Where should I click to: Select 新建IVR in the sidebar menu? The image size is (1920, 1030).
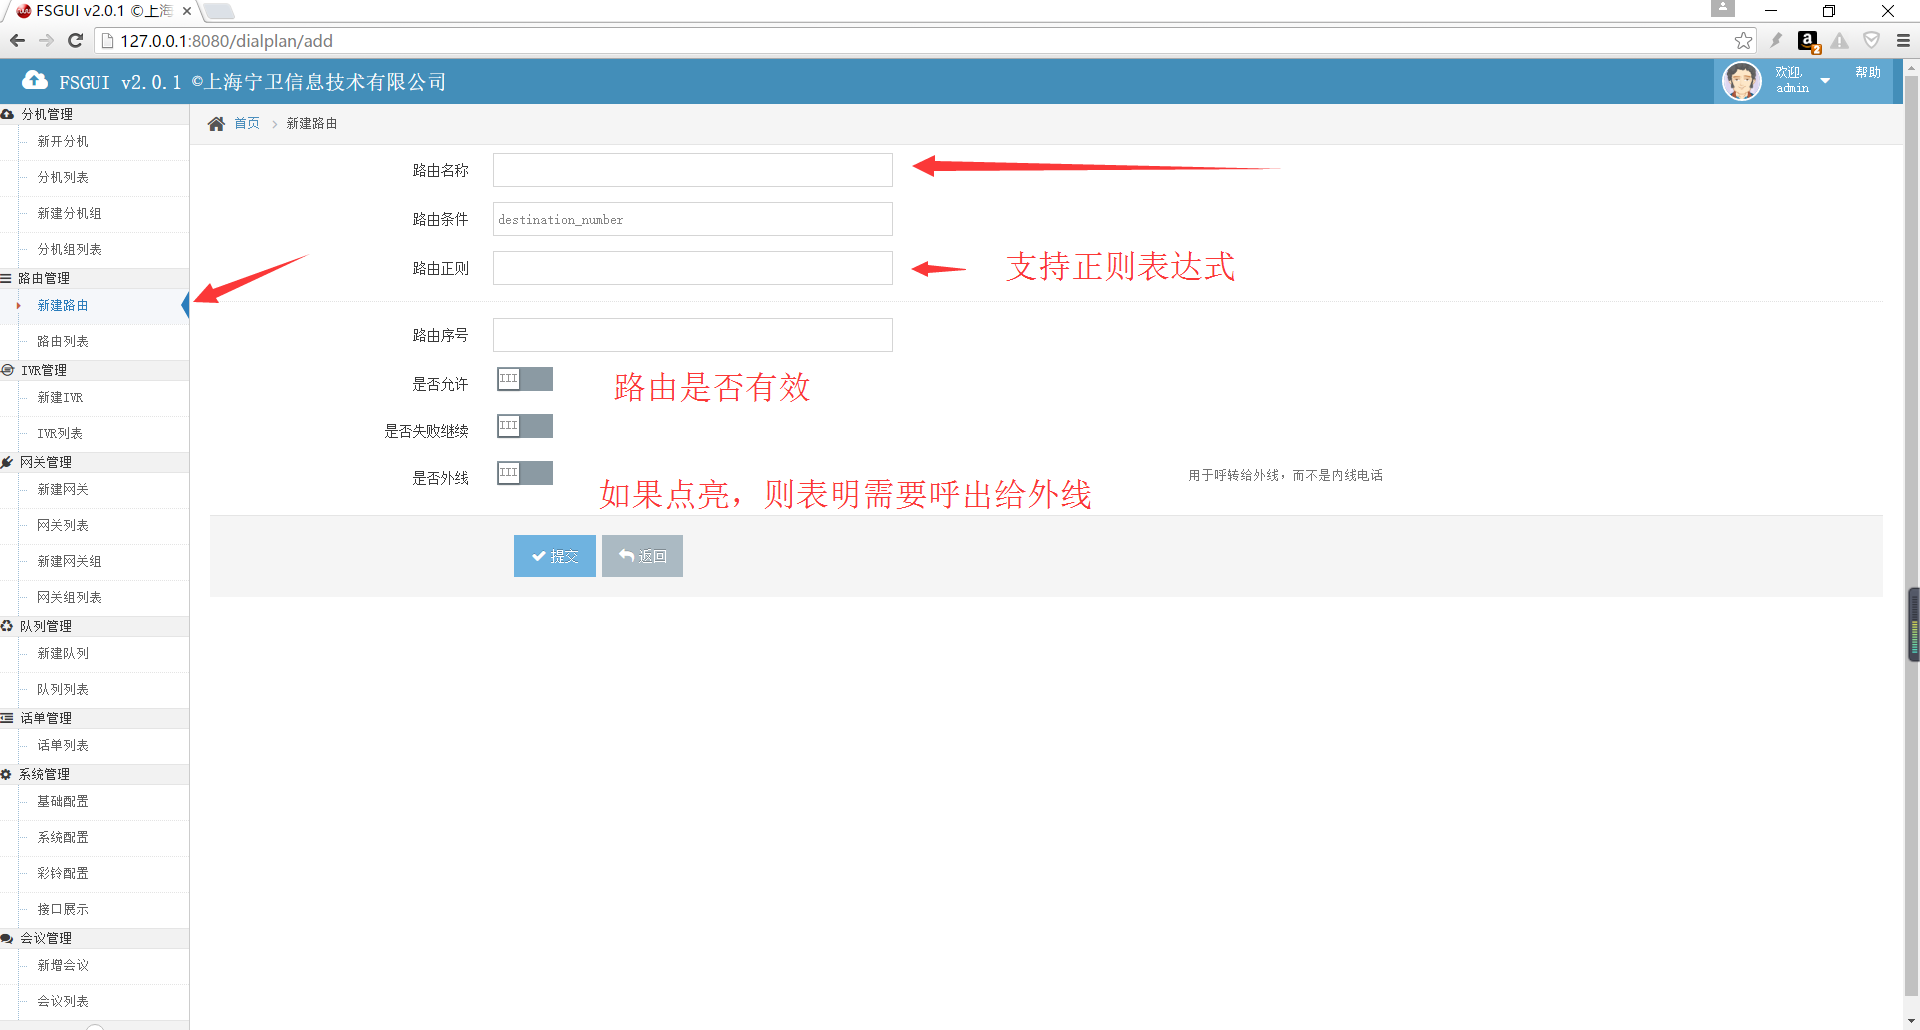60,398
